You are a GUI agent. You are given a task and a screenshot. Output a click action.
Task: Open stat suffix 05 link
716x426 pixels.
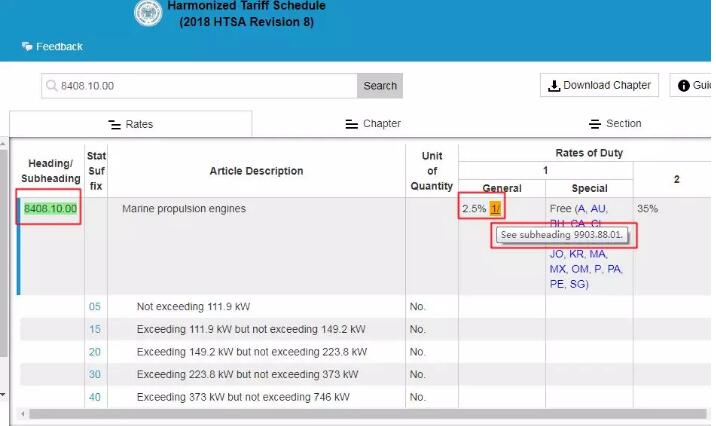click(x=94, y=305)
